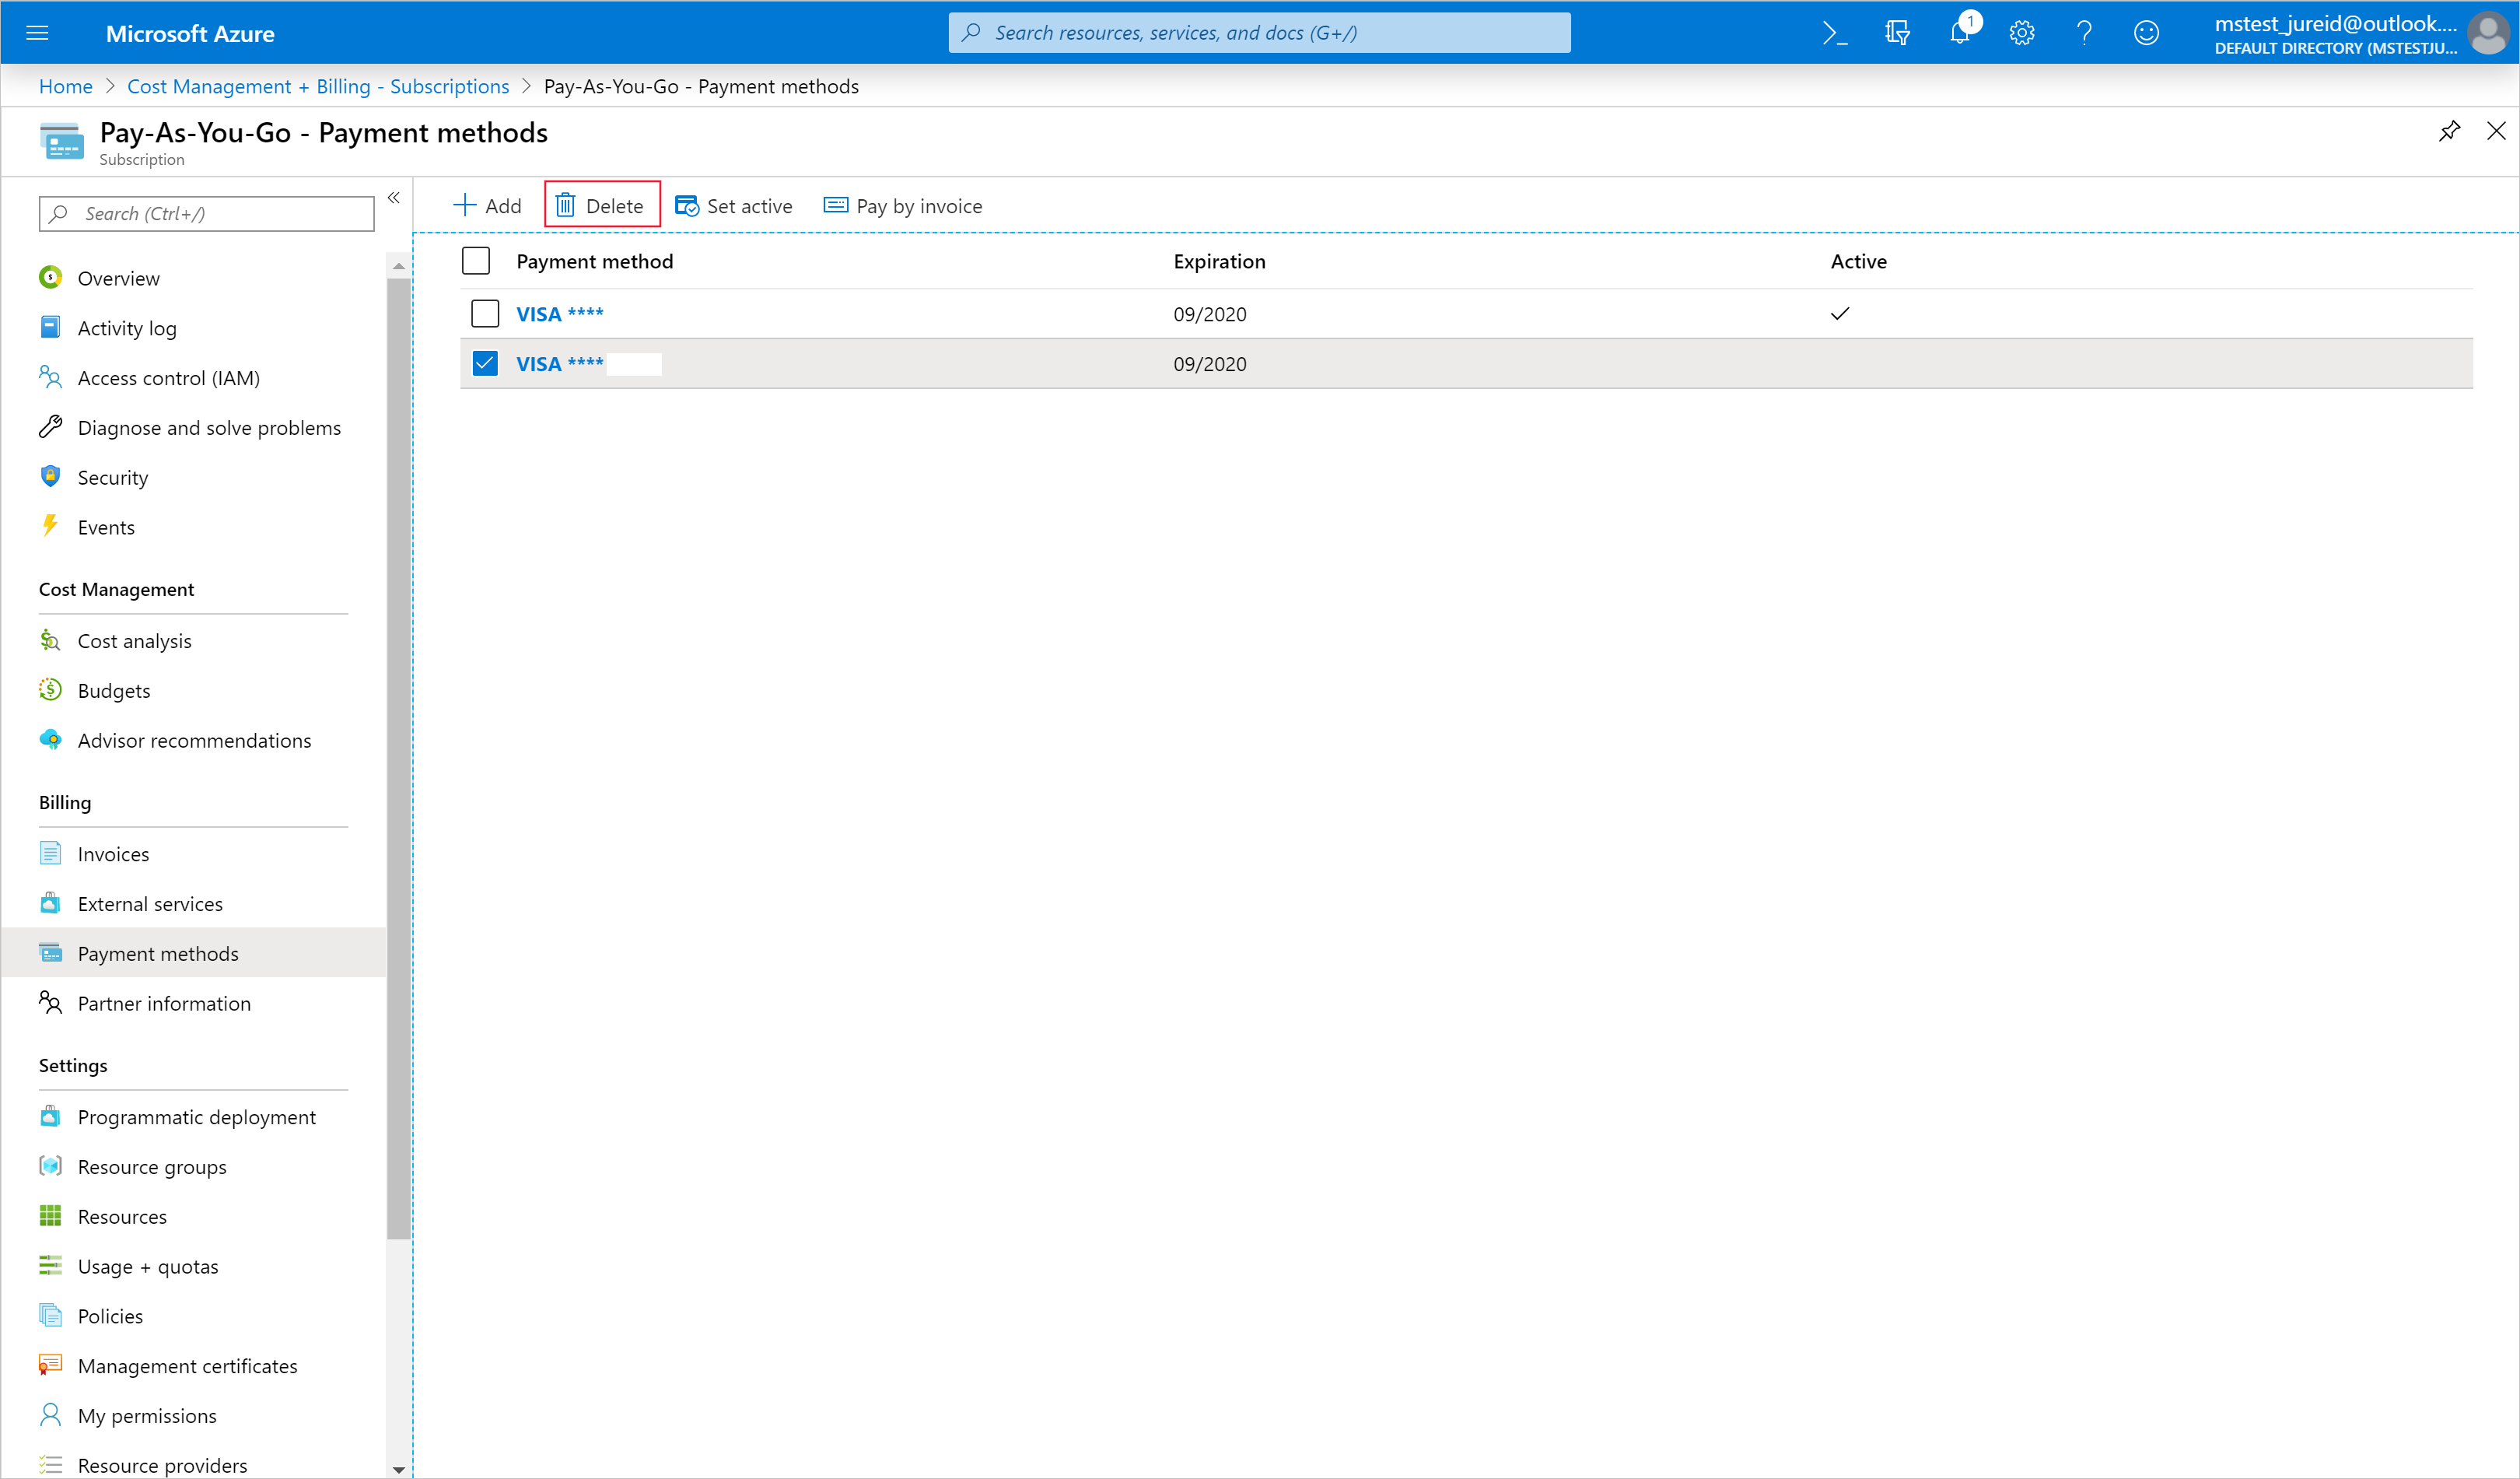The image size is (2520, 1479).
Task: Open the portal settings gear
Action: click(x=2022, y=33)
